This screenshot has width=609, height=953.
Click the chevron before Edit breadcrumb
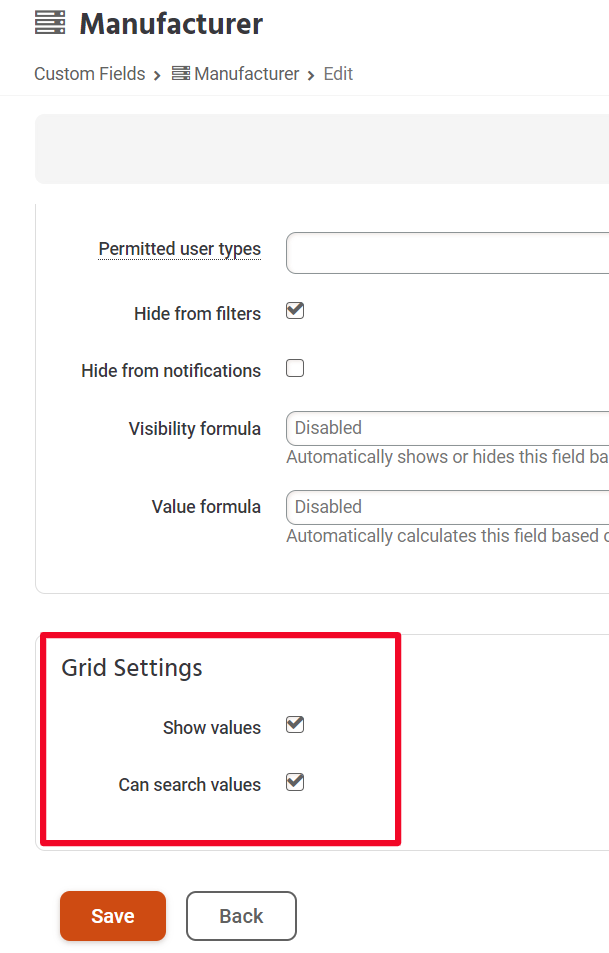[x=311, y=74]
